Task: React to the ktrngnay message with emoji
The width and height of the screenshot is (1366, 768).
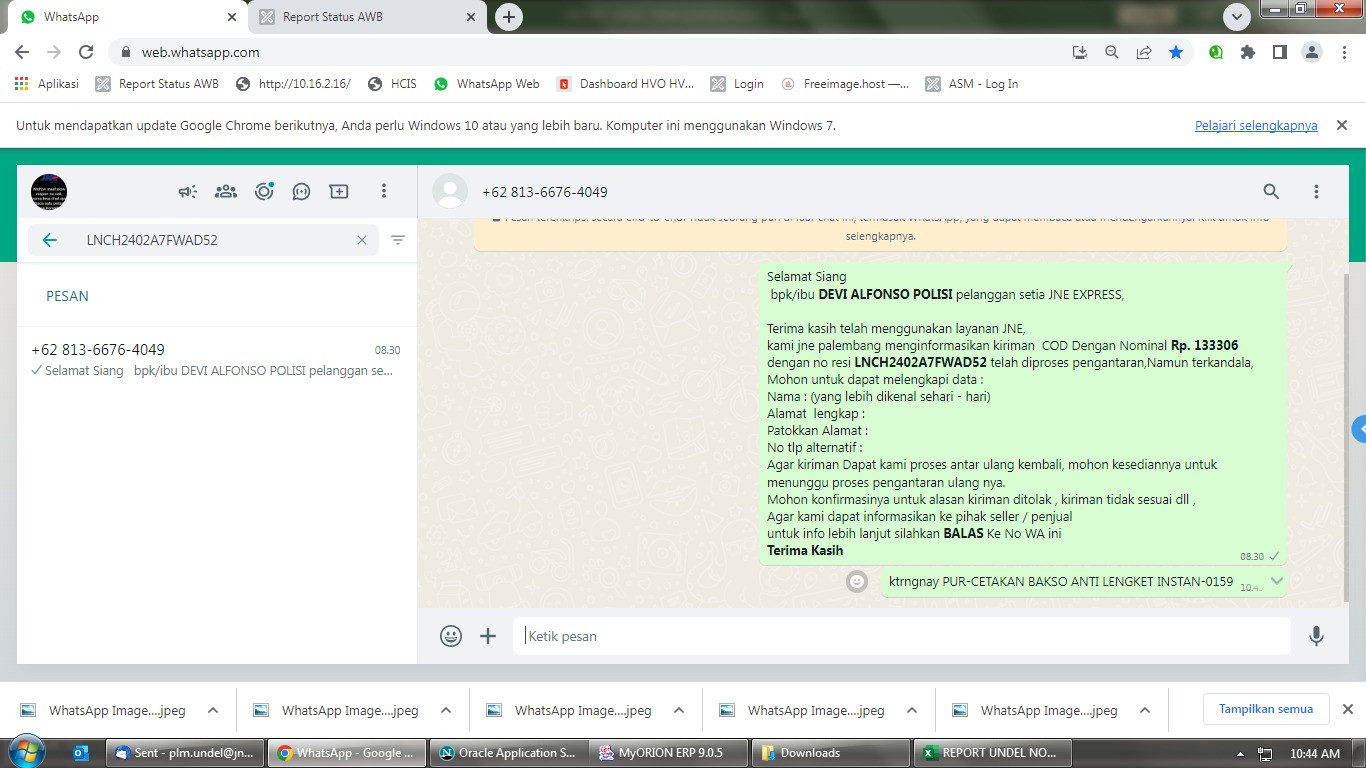Action: [x=857, y=581]
